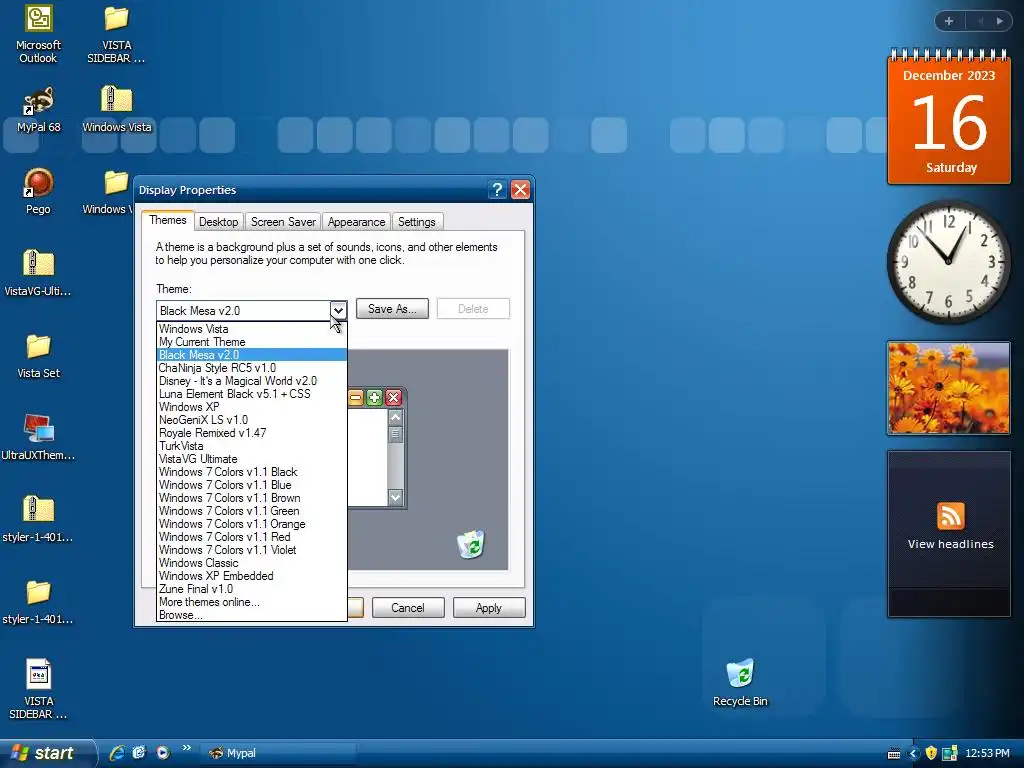1024x768 pixels.
Task: Select Royale Remixed v1.47 theme
Action: (x=251, y=433)
